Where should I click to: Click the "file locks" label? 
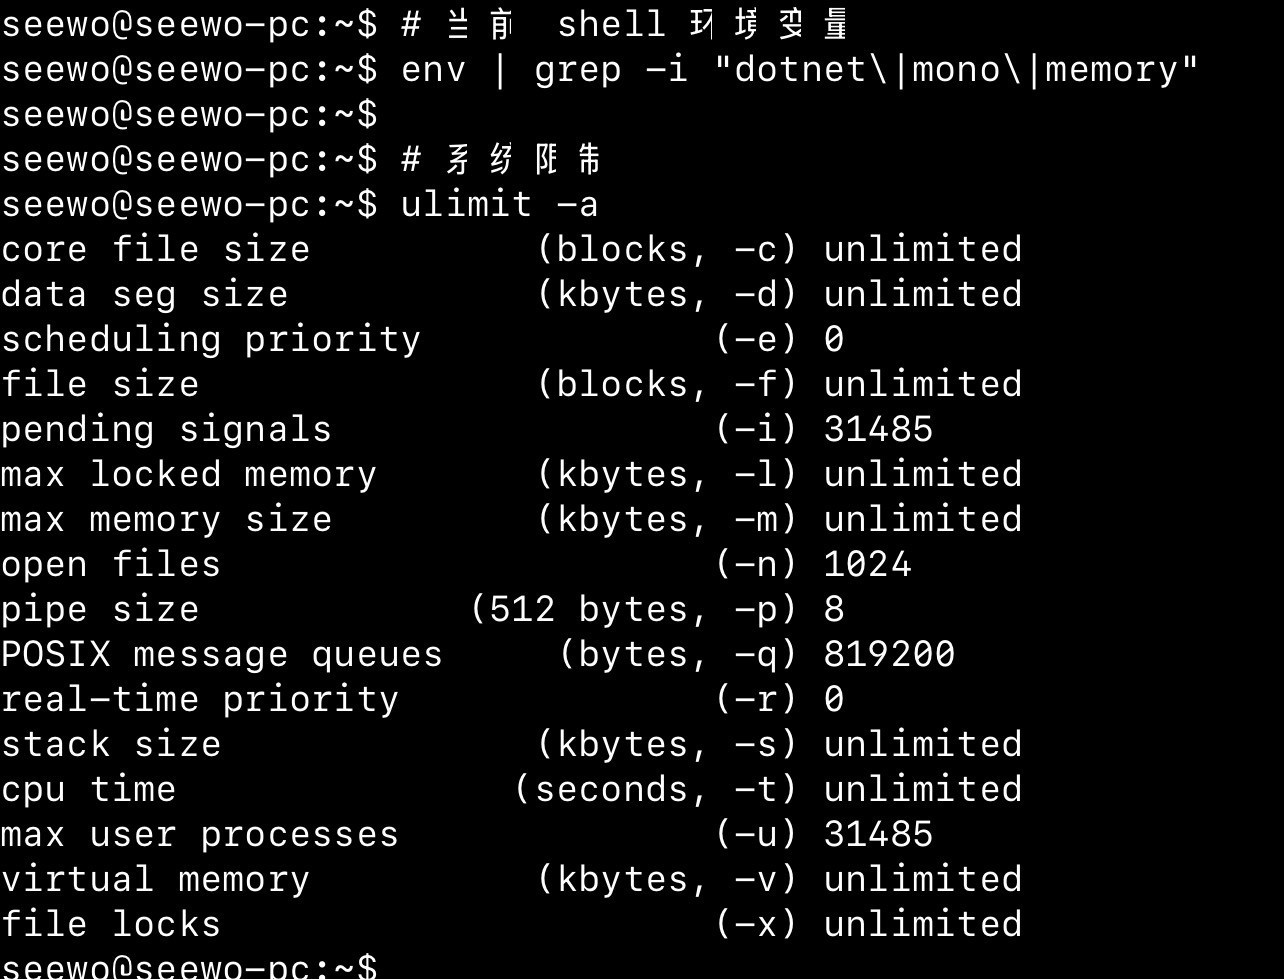pos(111,925)
